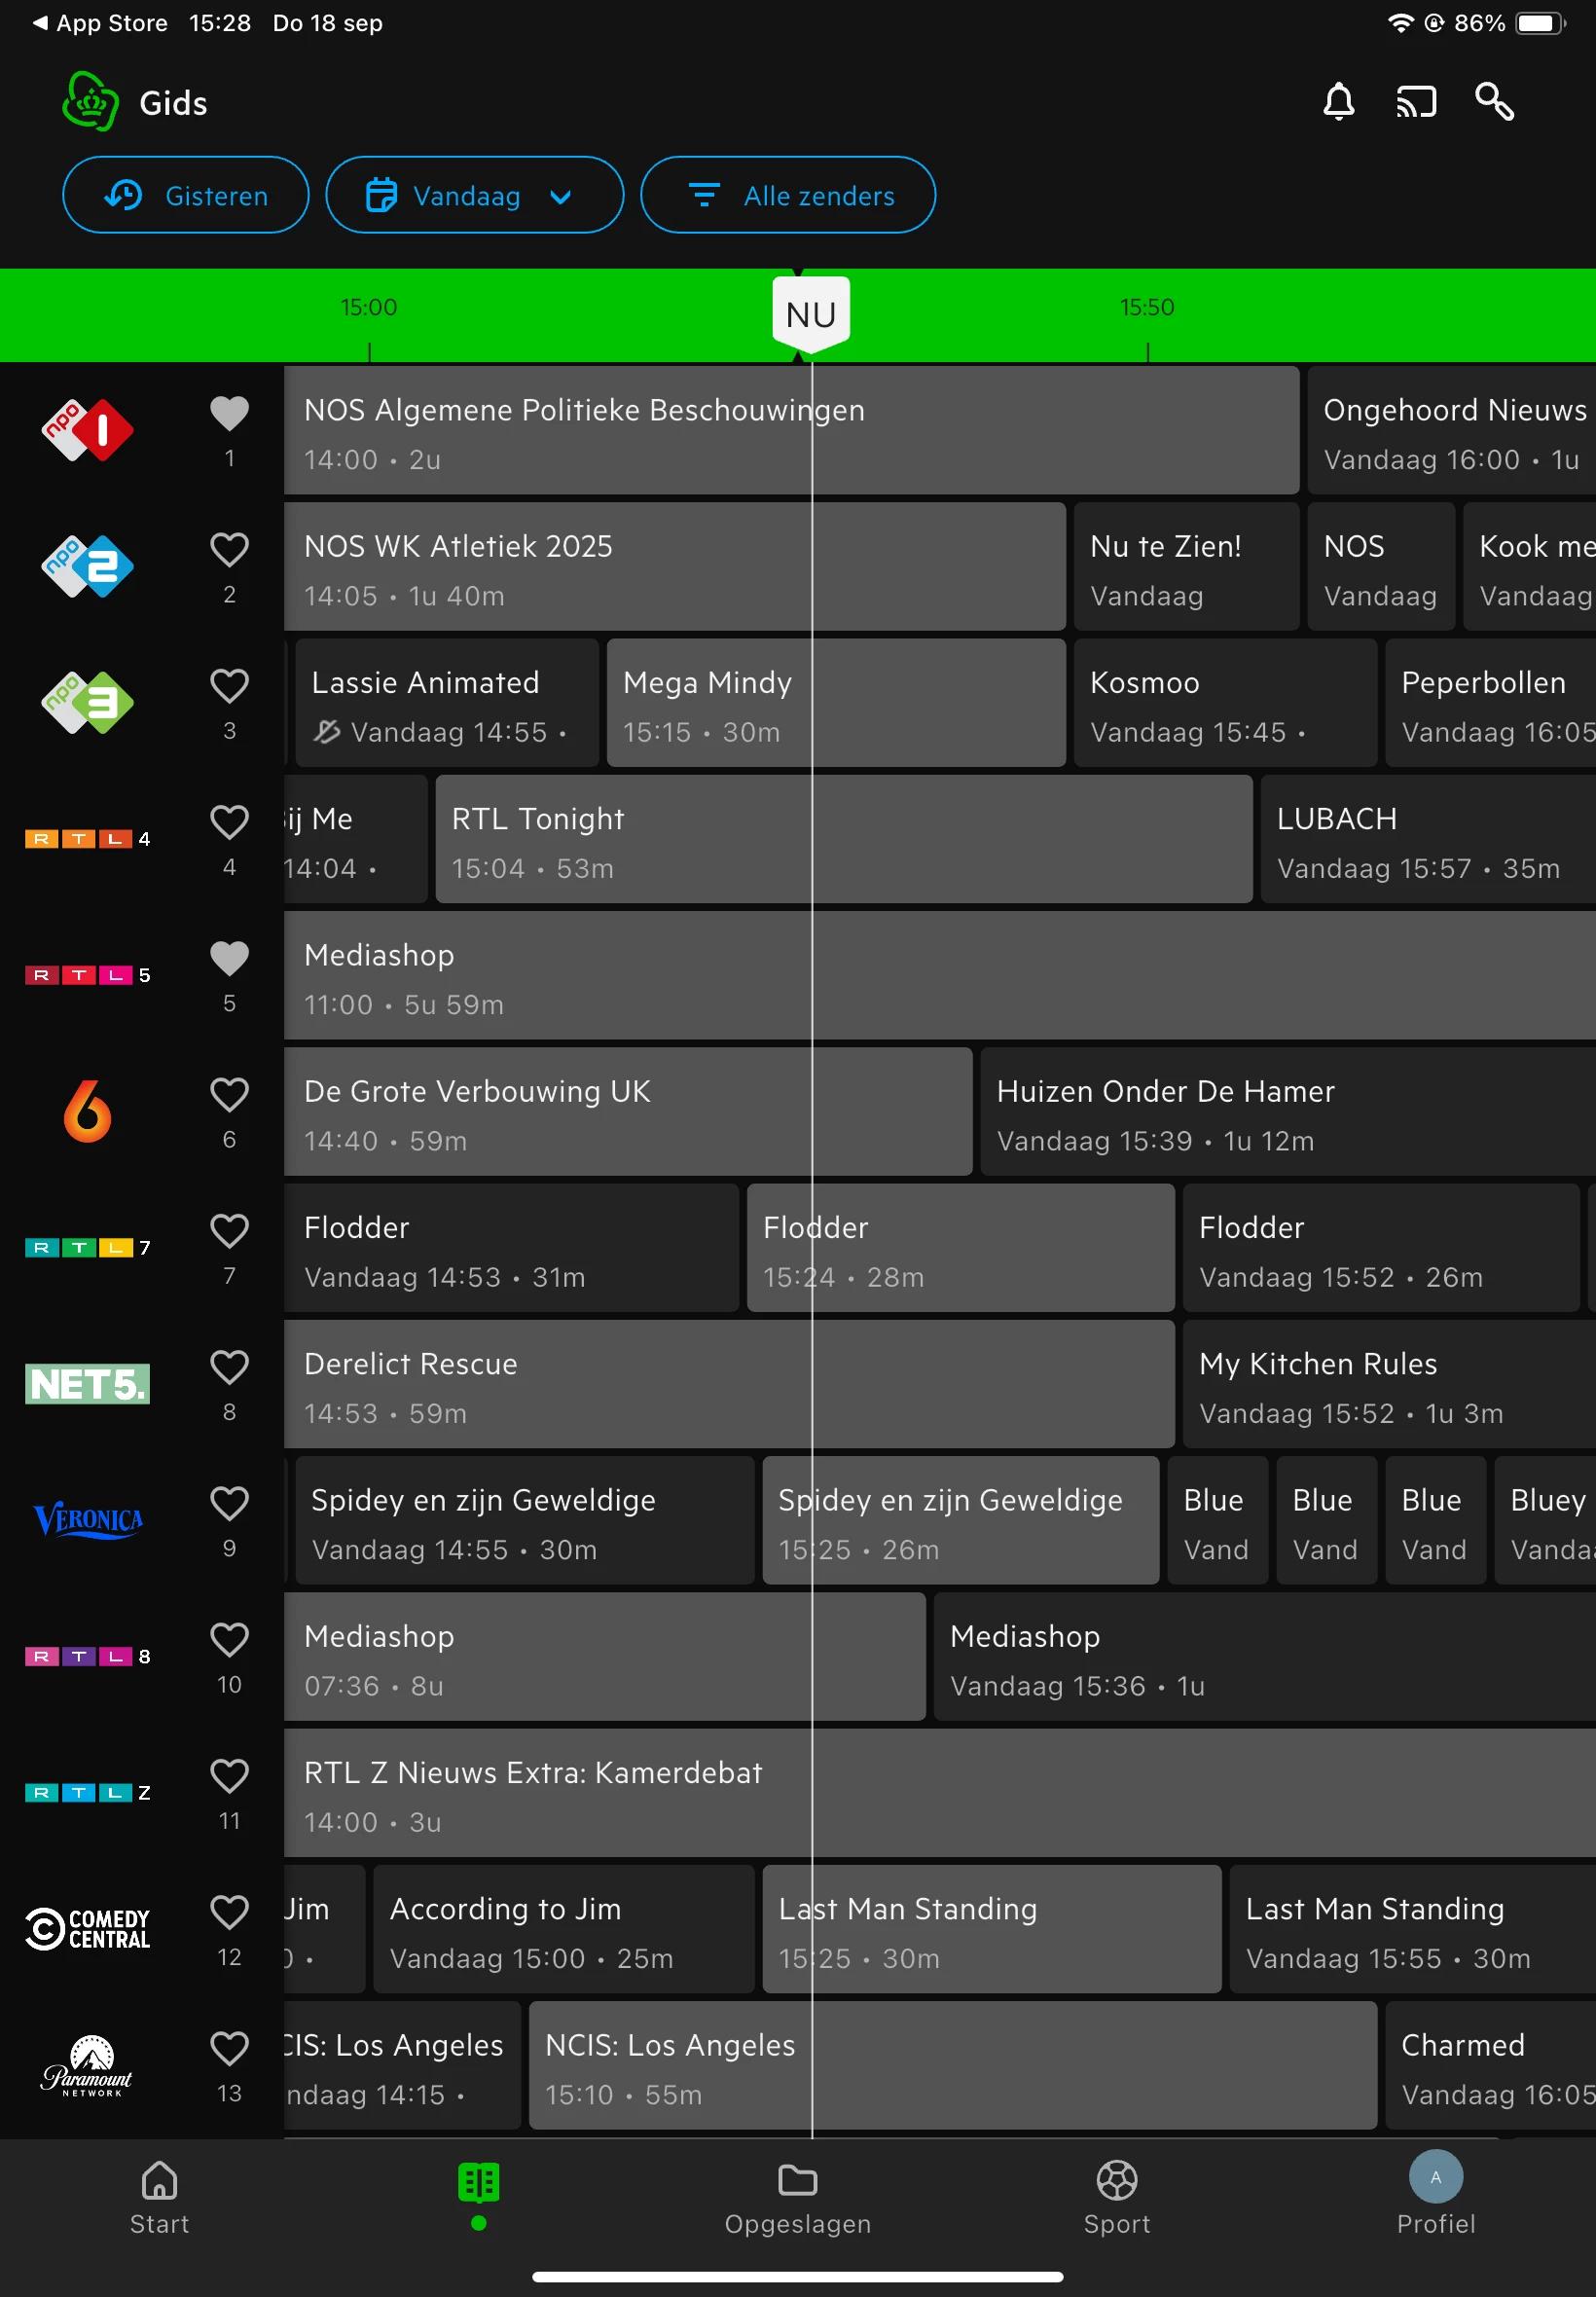Open Charmed program card
The width and height of the screenshot is (1596, 2297).
1490,2066
